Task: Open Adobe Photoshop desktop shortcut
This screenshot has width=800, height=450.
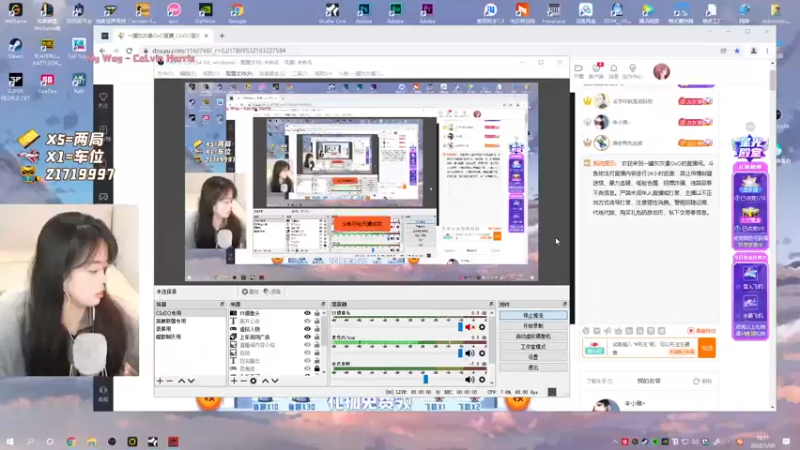Action: coord(364,13)
